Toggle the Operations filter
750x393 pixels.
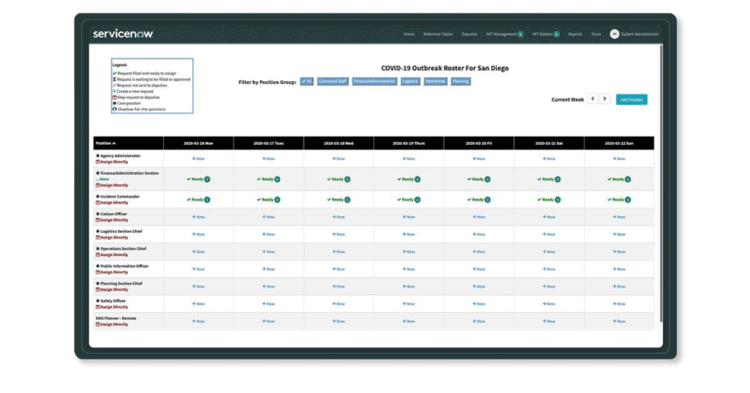coord(435,81)
